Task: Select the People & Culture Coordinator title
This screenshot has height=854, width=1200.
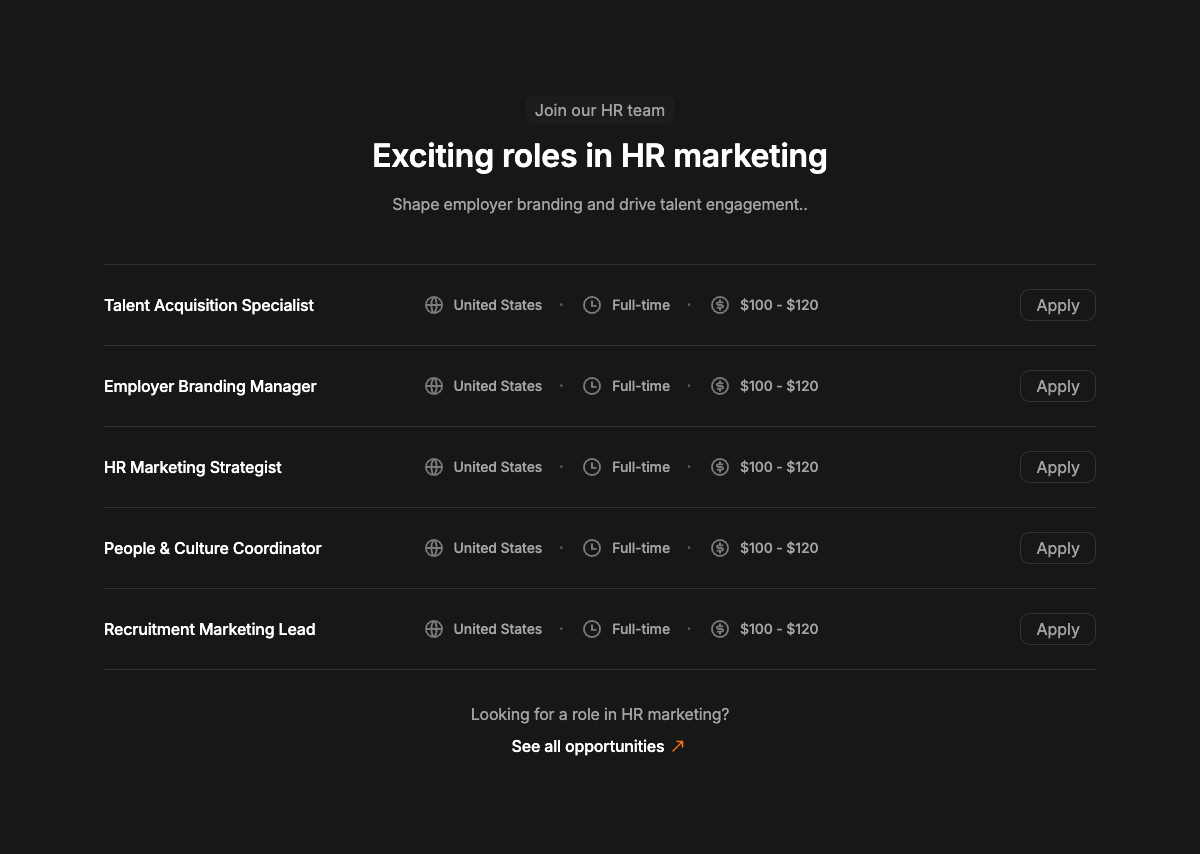Action: pyautogui.click(x=213, y=548)
